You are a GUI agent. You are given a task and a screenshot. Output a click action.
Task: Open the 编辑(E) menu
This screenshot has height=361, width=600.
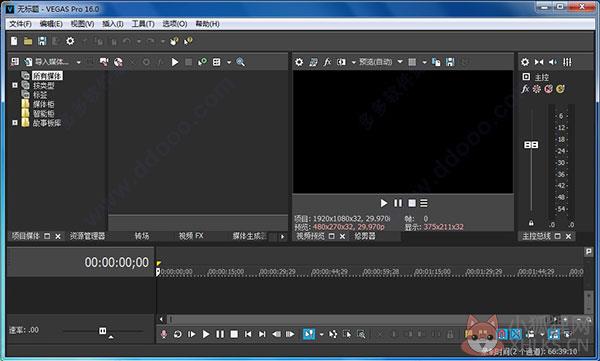51,24
